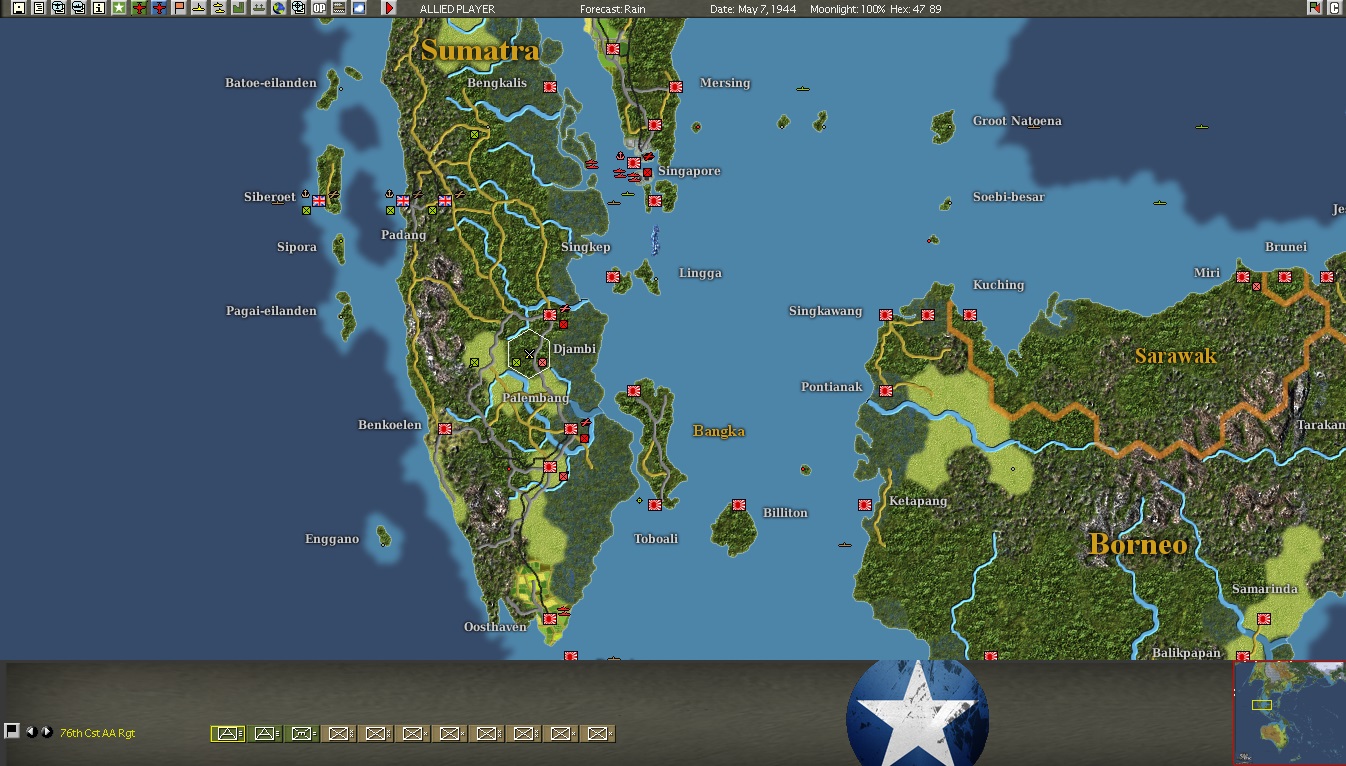Click the orange flag toolbar icon
The height and width of the screenshot is (766, 1346).
(x=179, y=8)
